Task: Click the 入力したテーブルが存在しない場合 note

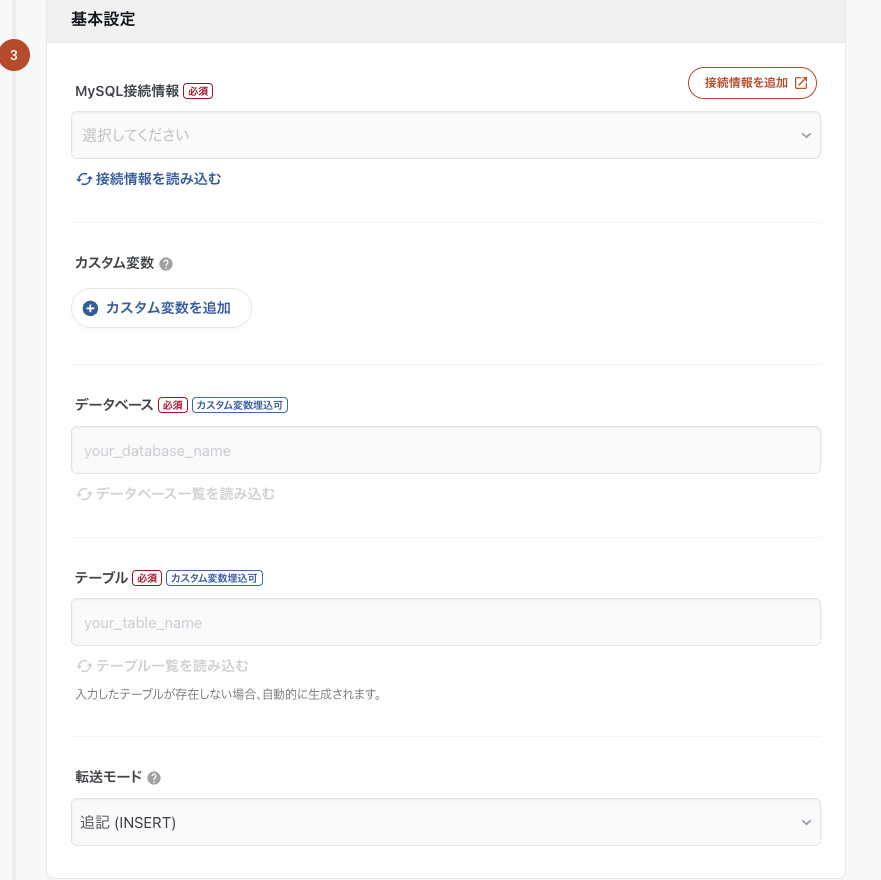Action: tap(228, 694)
